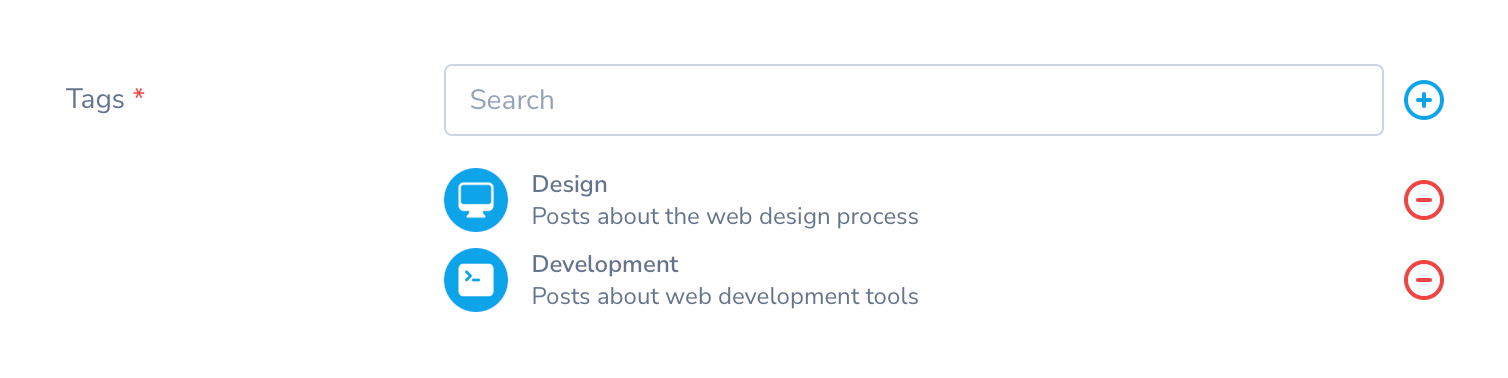Viewport: 1508px width, 378px height.
Task: Click the red required asterisk beside Tags
Action: tap(139, 96)
